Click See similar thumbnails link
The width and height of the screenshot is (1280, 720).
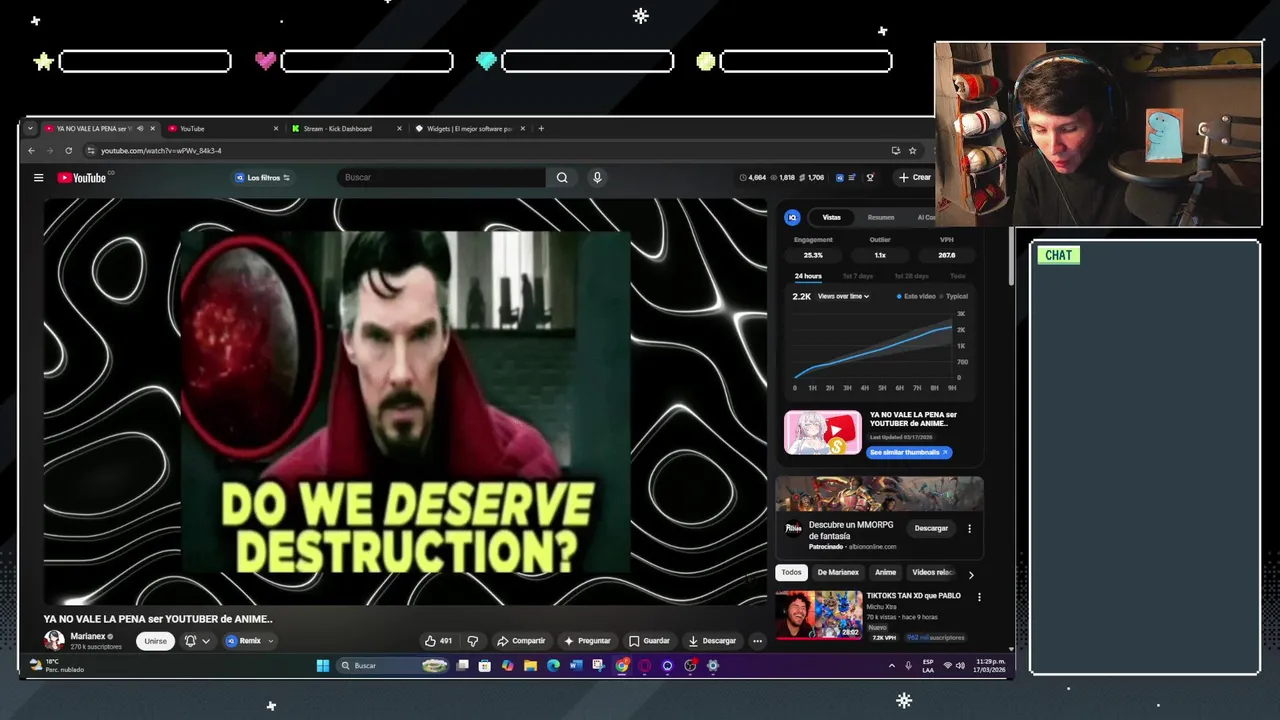tap(909, 452)
